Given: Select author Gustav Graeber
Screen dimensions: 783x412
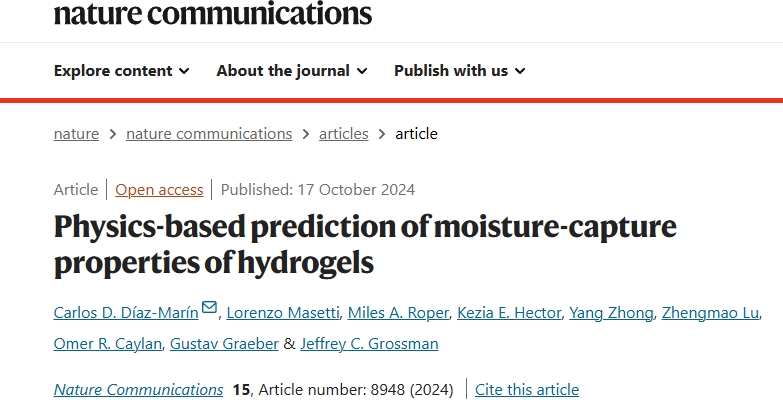Looking at the screenshot, I should pos(224,344).
